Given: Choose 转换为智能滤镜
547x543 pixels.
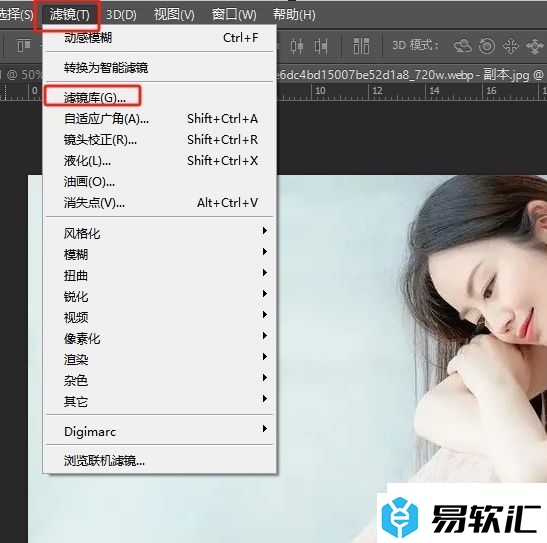Looking at the screenshot, I should pyautogui.click(x=160, y=68).
